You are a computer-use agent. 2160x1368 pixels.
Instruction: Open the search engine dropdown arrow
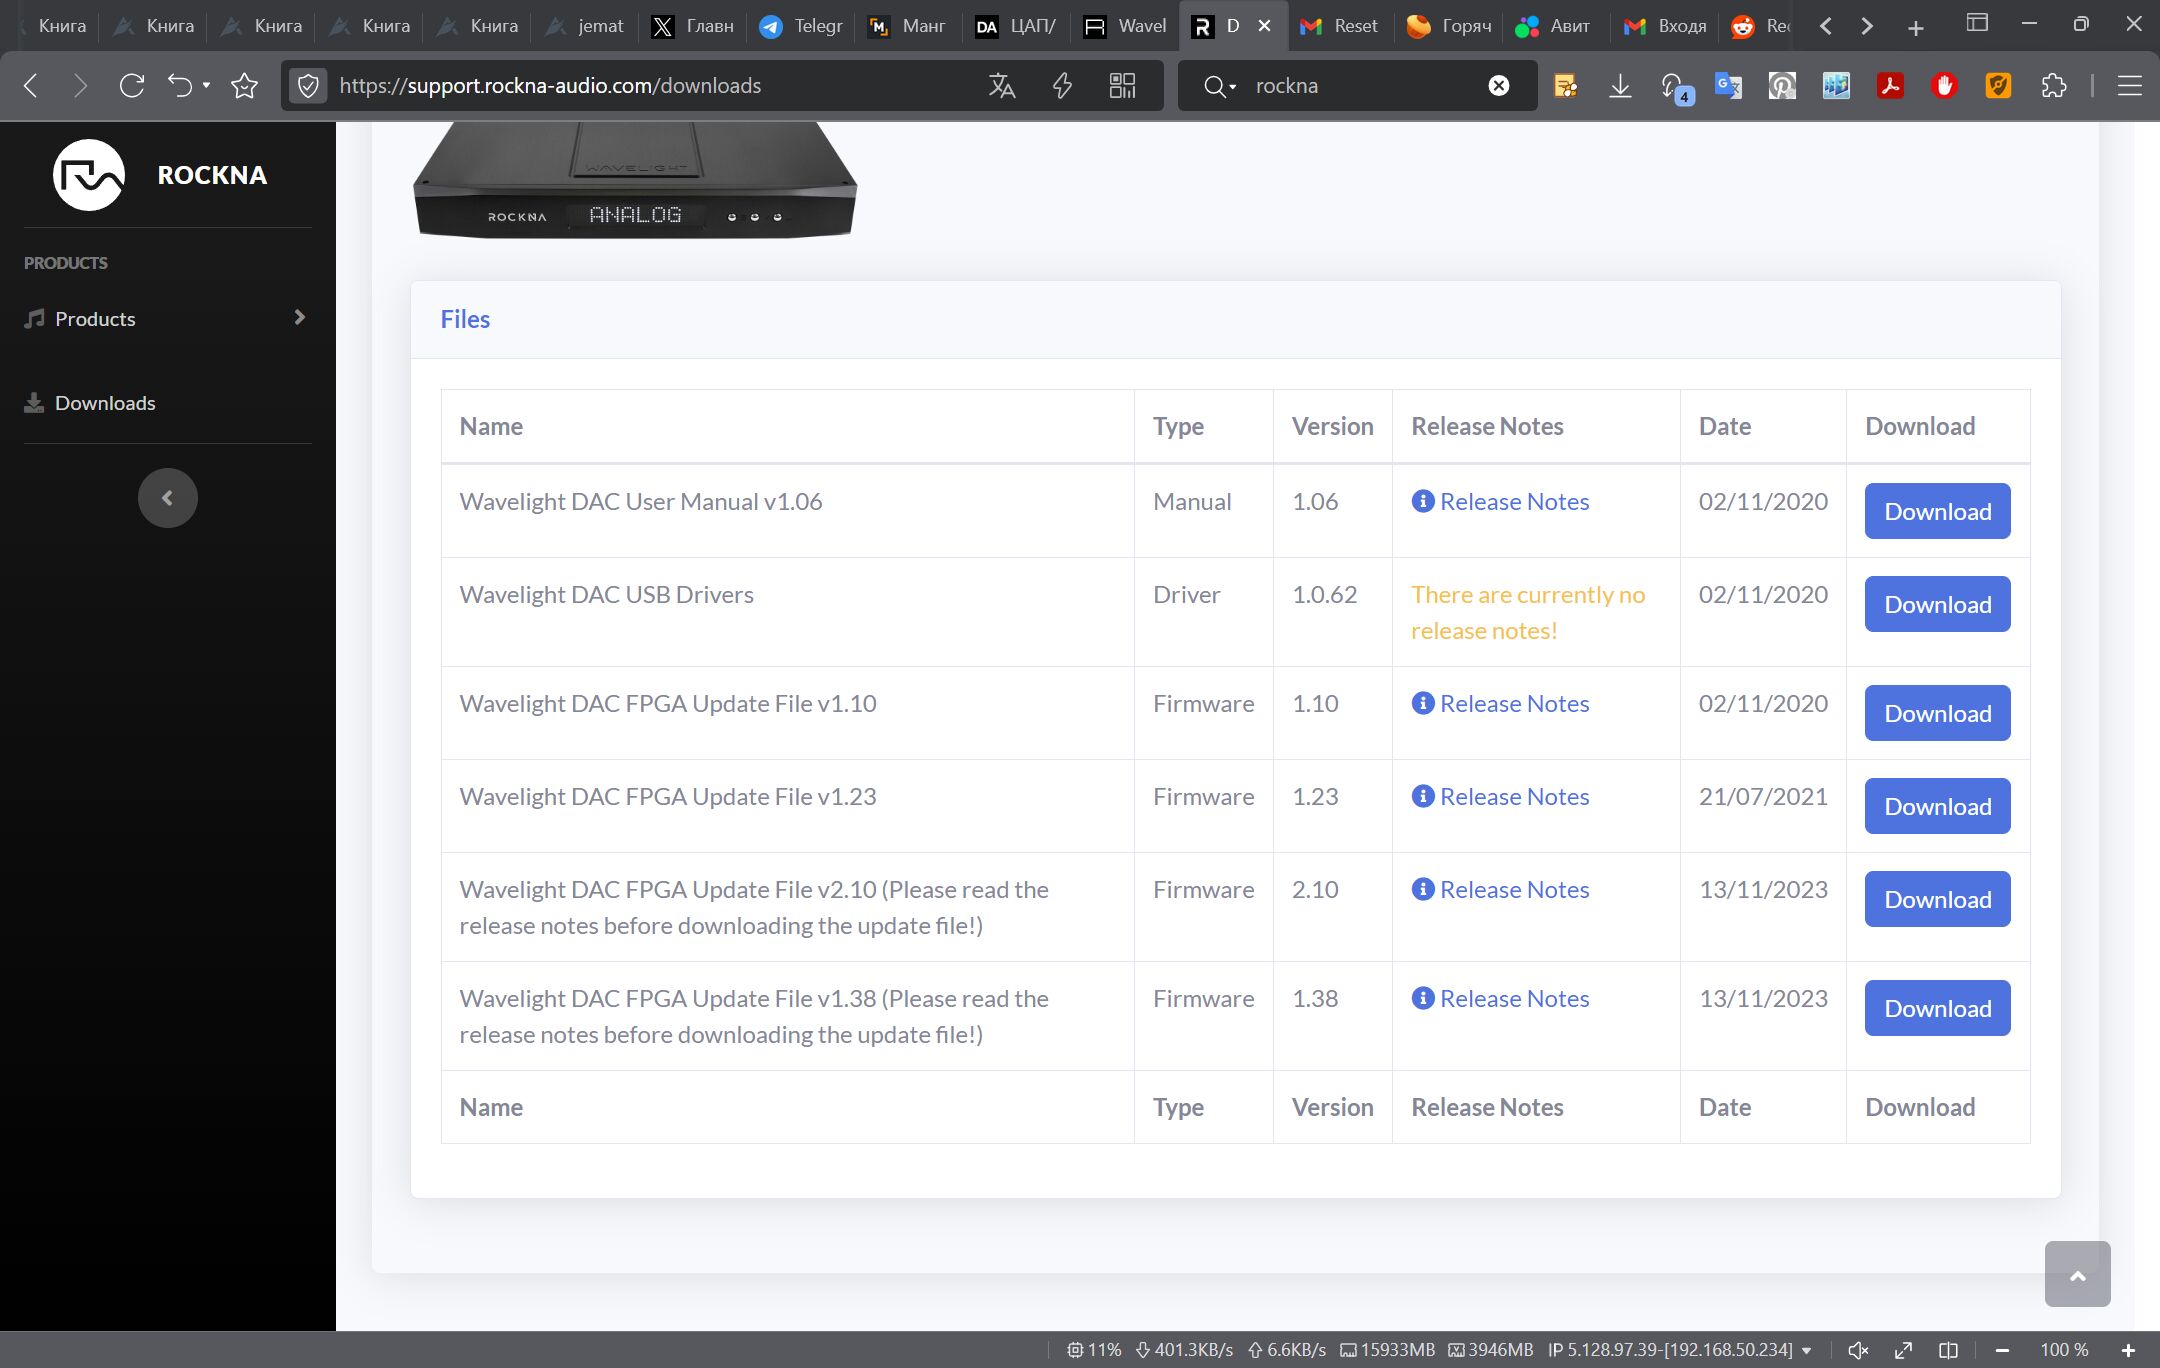pos(1233,87)
